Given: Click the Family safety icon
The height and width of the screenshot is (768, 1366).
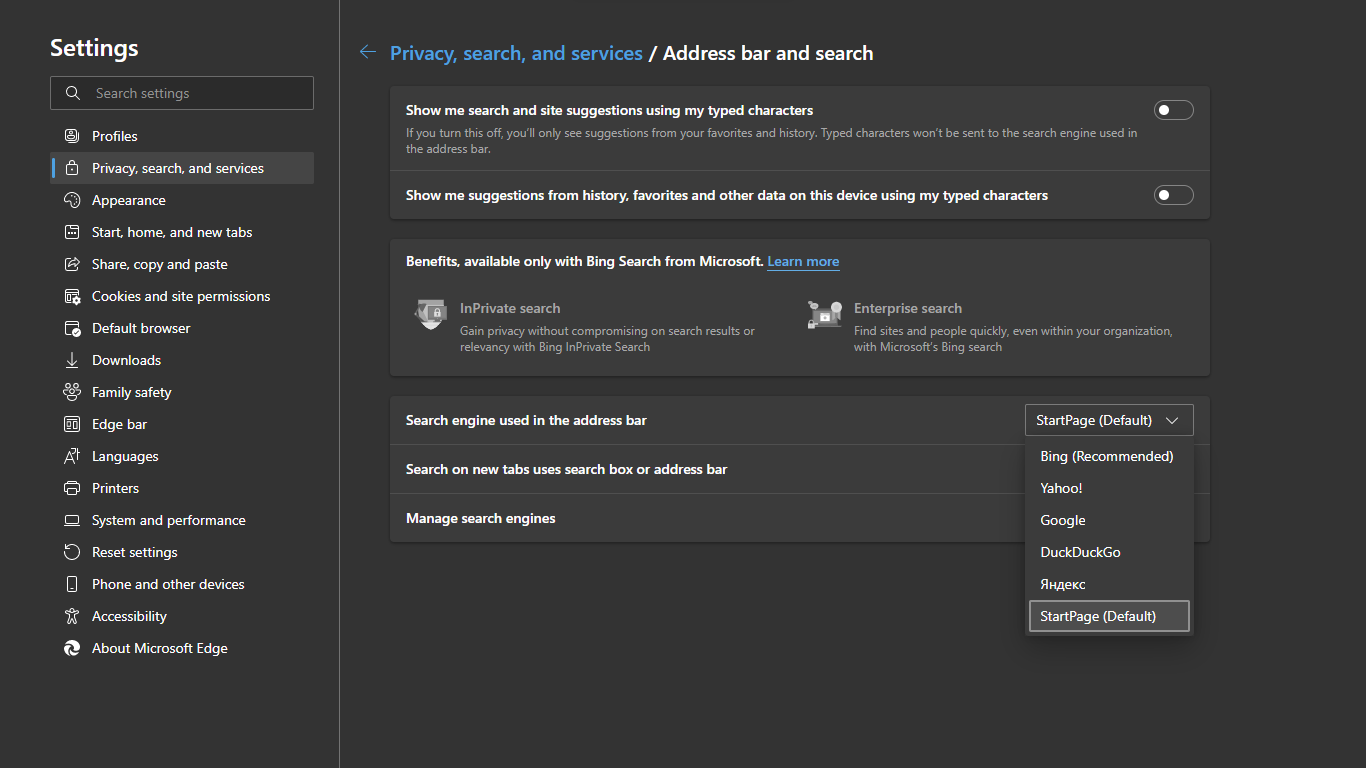Looking at the screenshot, I should (x=70, y=391).
